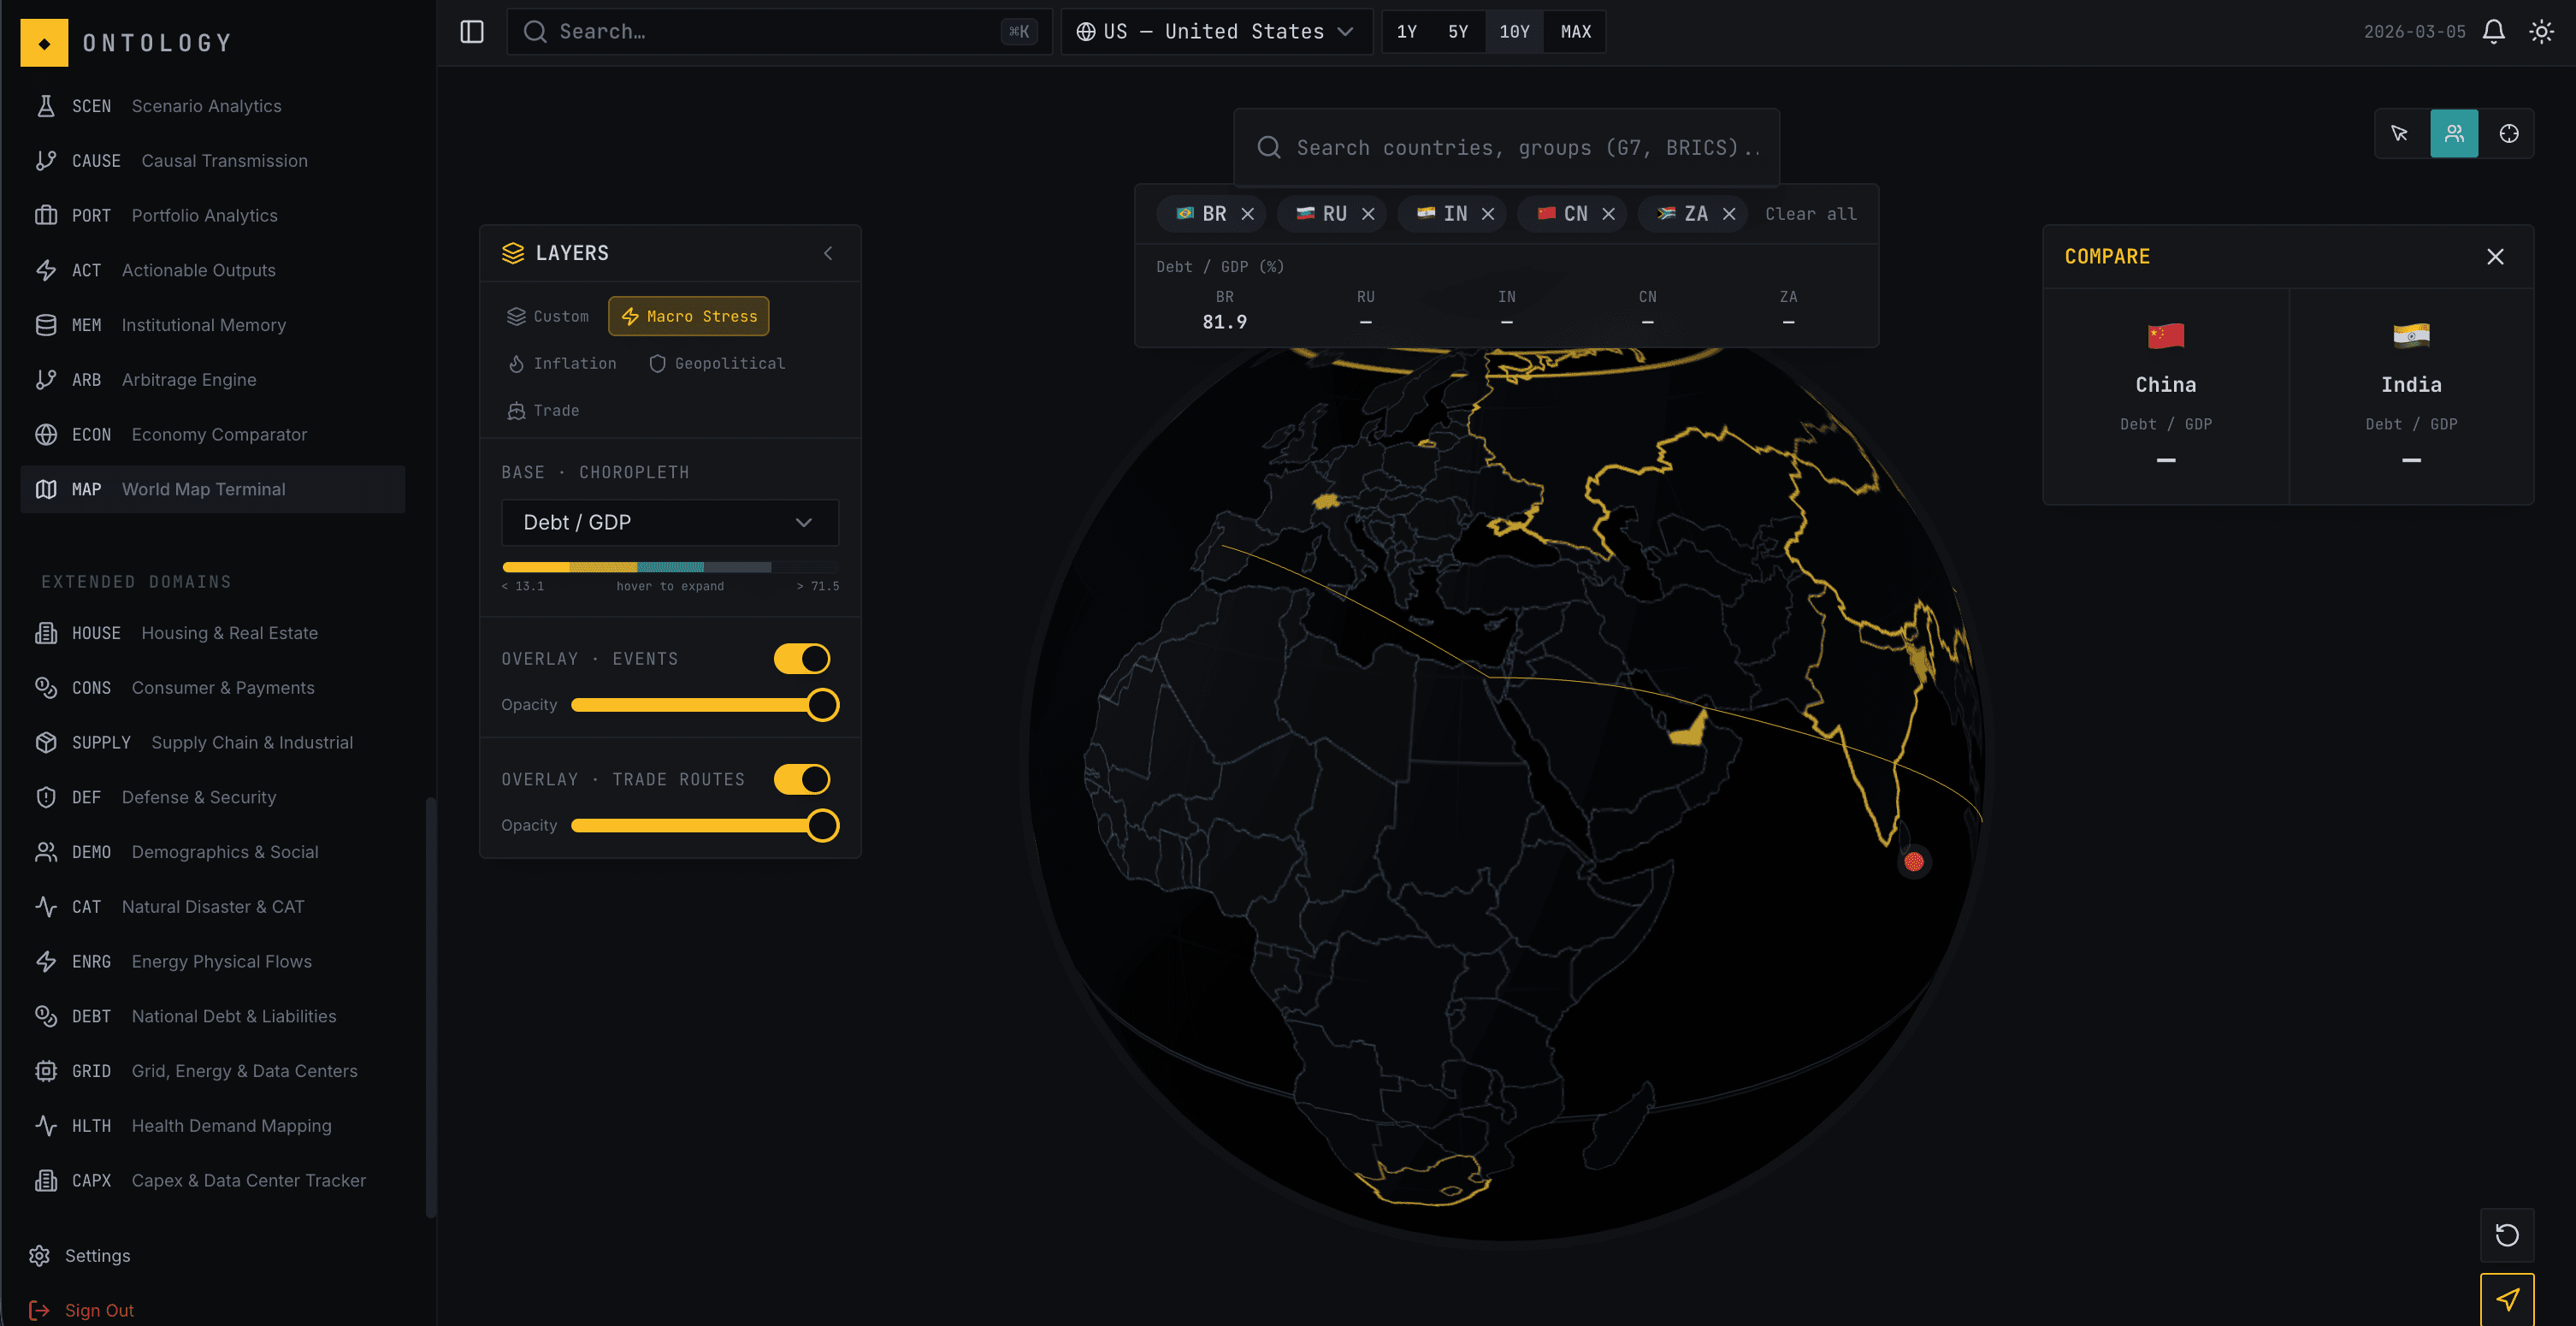Open Scenario Analytics from the sidebar
This screenshot has height=1326, width=2576.
[x=205, y=105]
